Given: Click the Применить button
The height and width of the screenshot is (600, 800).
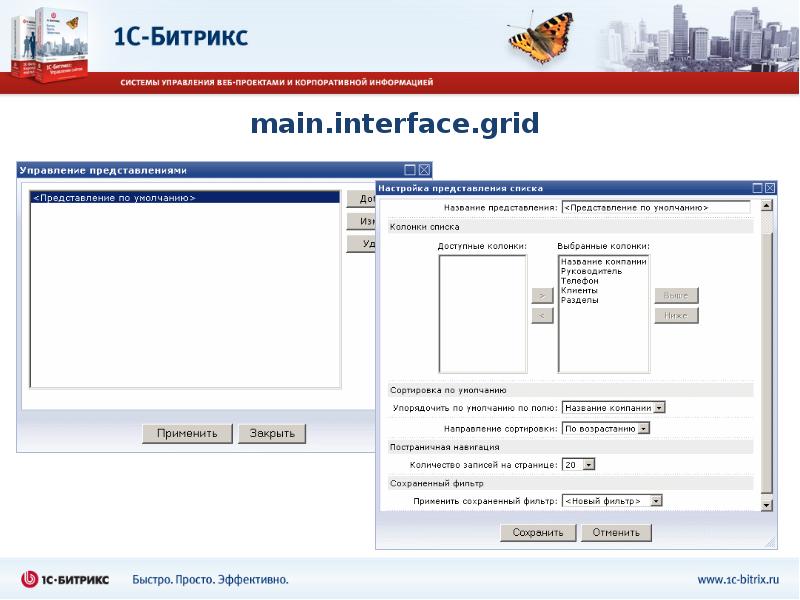Looking at the screenshot, I should [187, 433].
